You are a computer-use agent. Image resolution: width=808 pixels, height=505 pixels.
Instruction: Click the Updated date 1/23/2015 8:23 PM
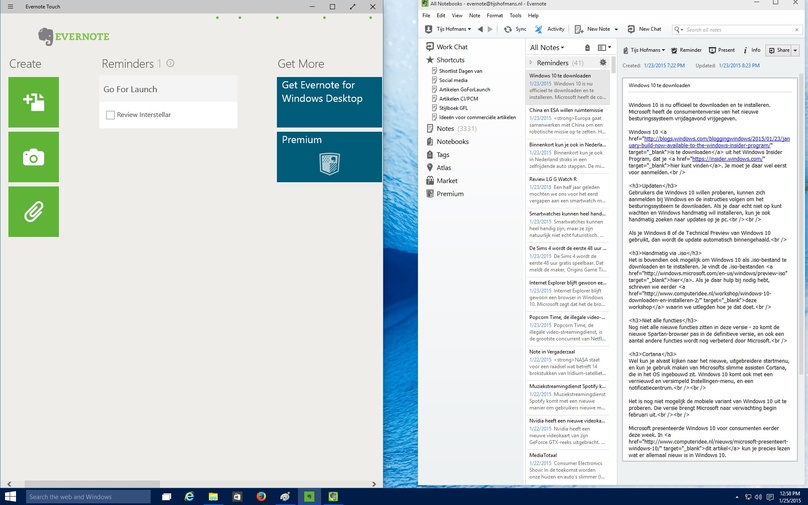[x=739, y=66]
